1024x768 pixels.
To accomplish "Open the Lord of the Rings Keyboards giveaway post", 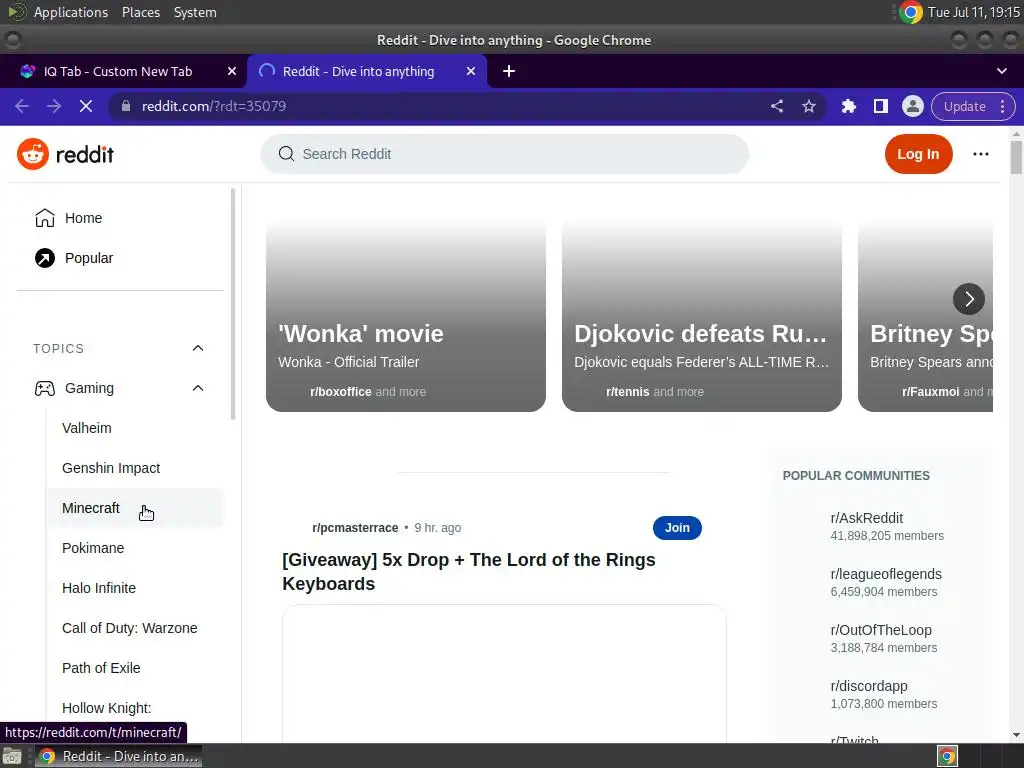I will click(468, 571).
